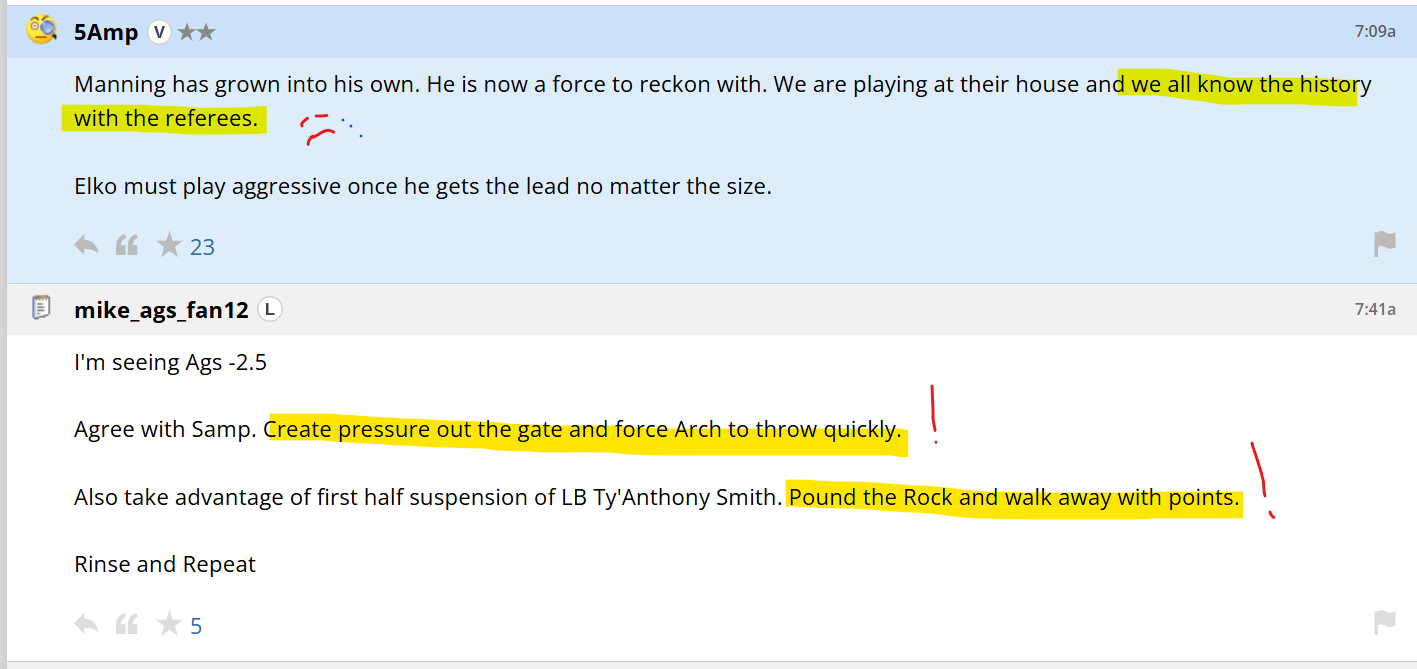The height and width of the screenshot is (669, 1417).
Task: View the 5 stars count on mike's post
Action: click(196, 627)
